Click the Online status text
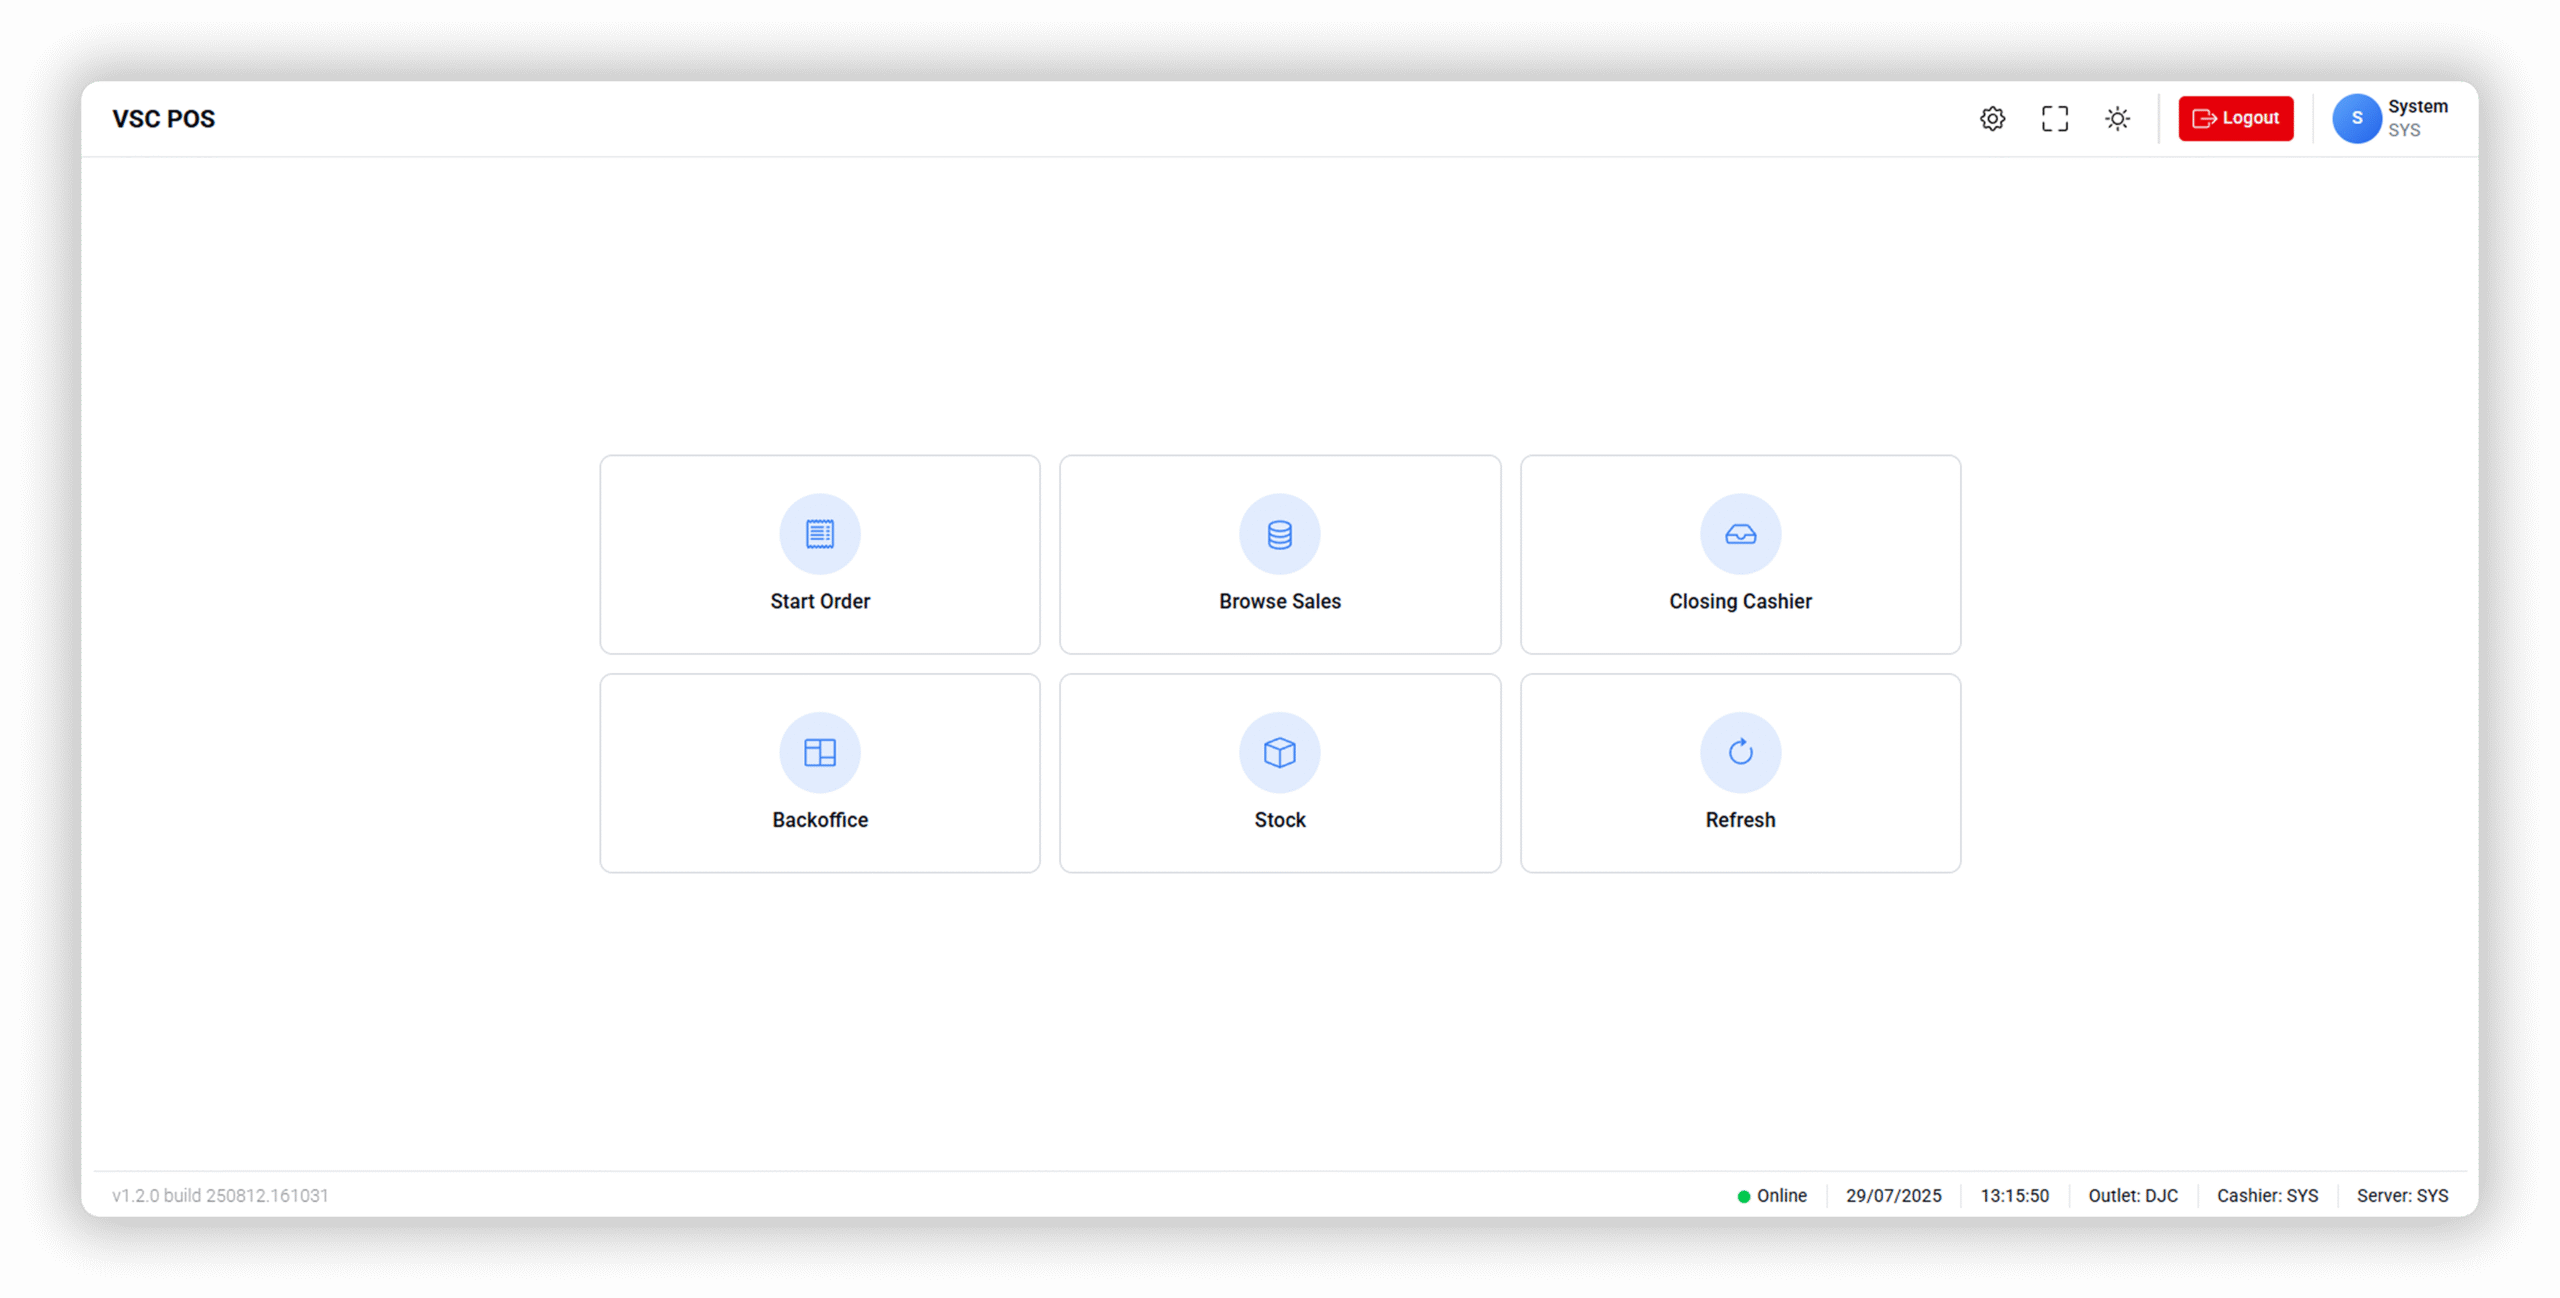Image resolution: width=2560 pixels, height=1298 pixels. [1781, 1195]
